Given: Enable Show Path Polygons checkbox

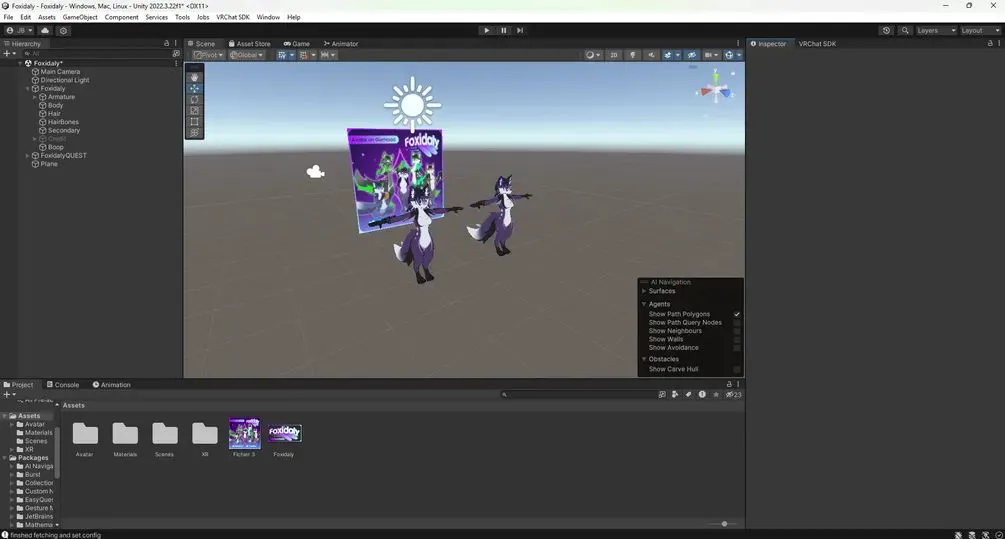Looking at the screenshot, I should pos(737,314).
